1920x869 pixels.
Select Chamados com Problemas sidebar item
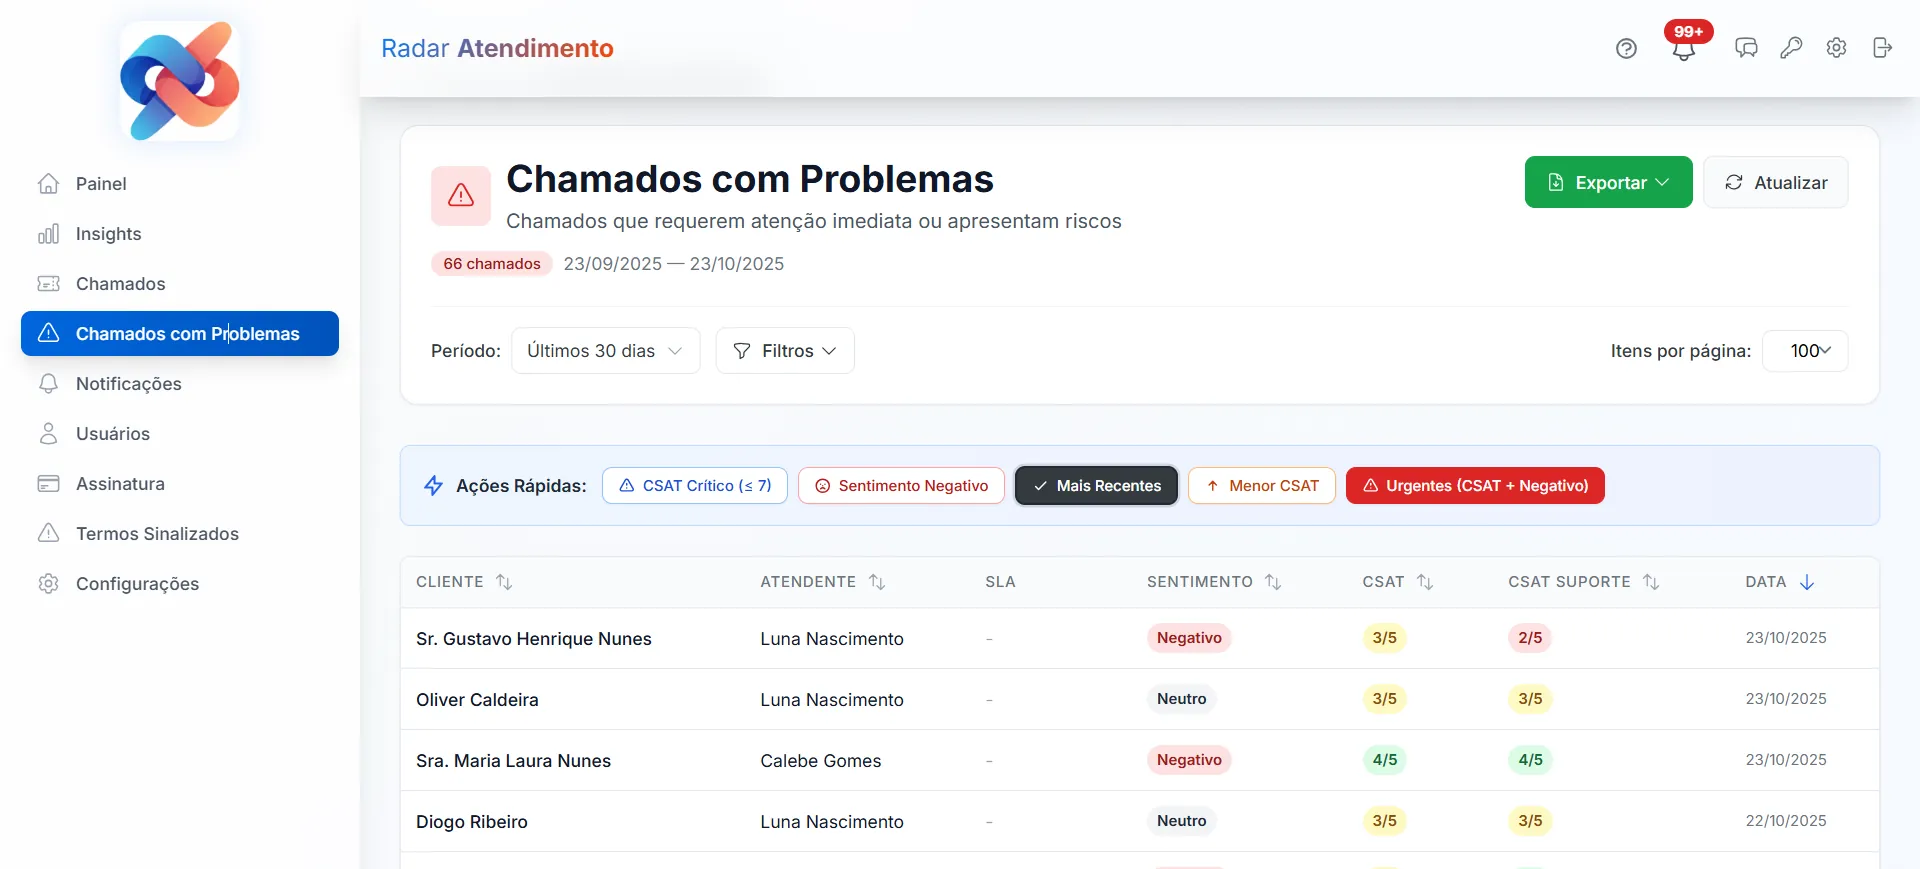pyautogui.click(x=180, y=334)
